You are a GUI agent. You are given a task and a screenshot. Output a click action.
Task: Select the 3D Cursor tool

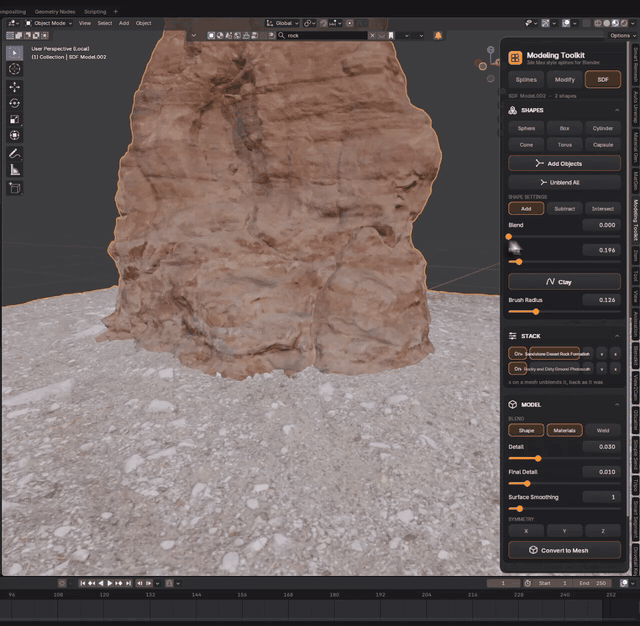pos(14,69)
